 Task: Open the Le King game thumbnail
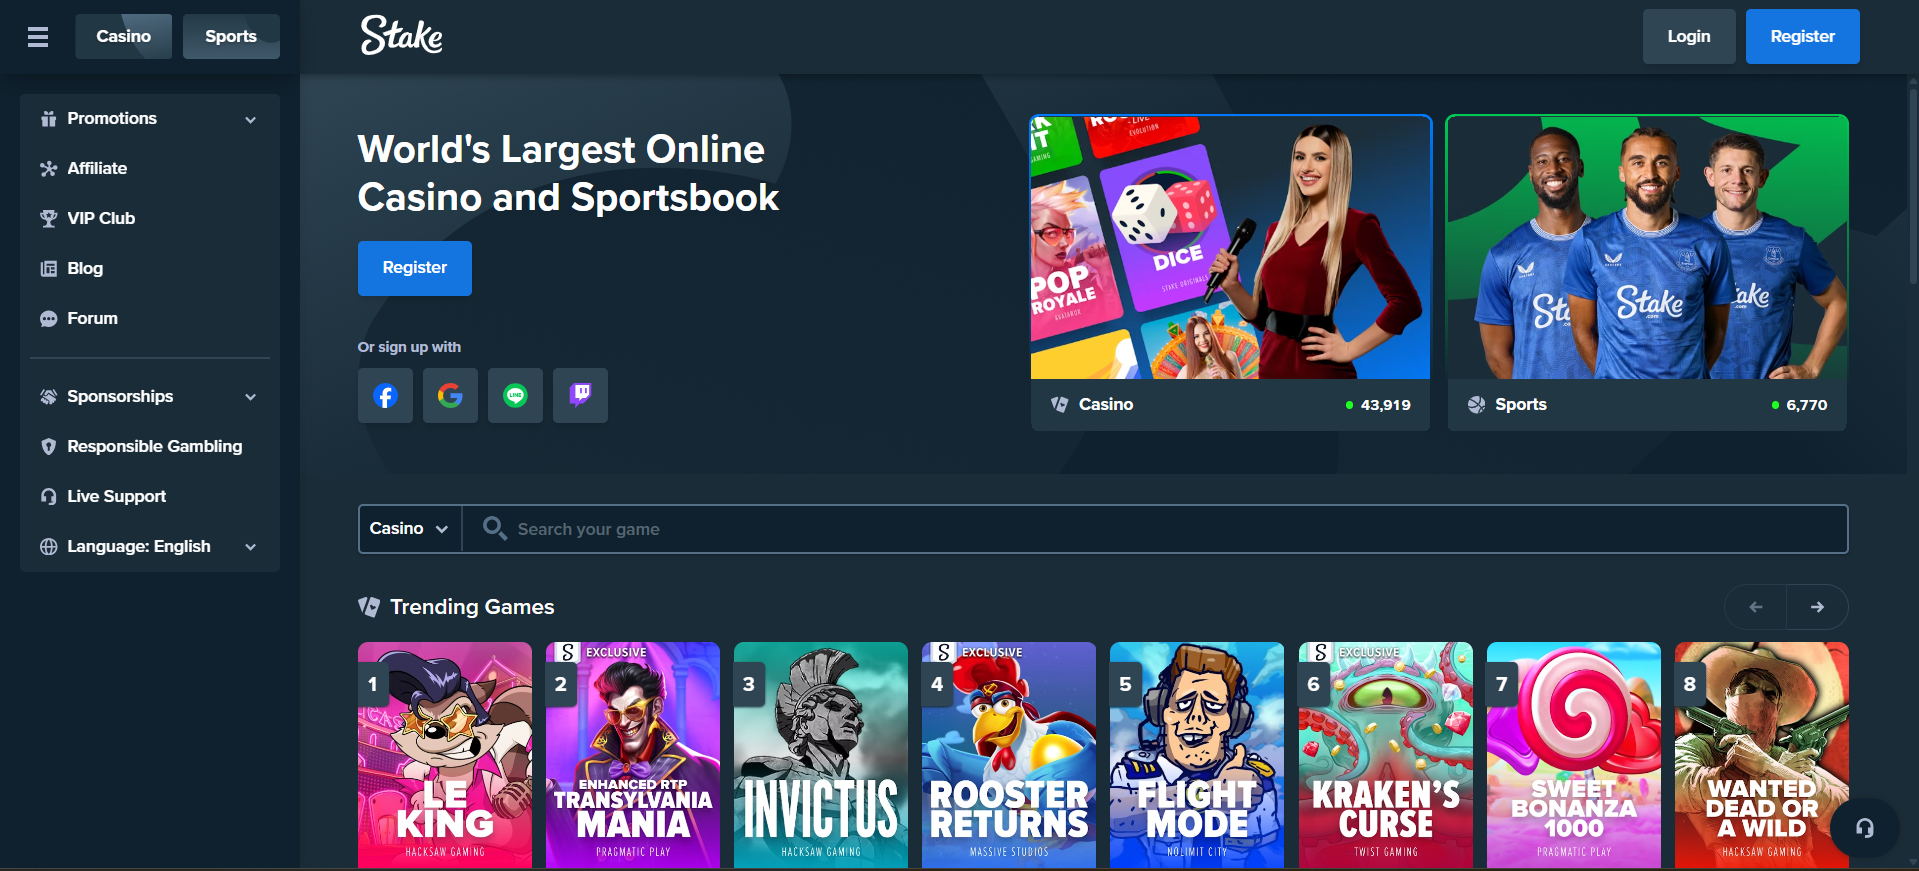[445, 755]
